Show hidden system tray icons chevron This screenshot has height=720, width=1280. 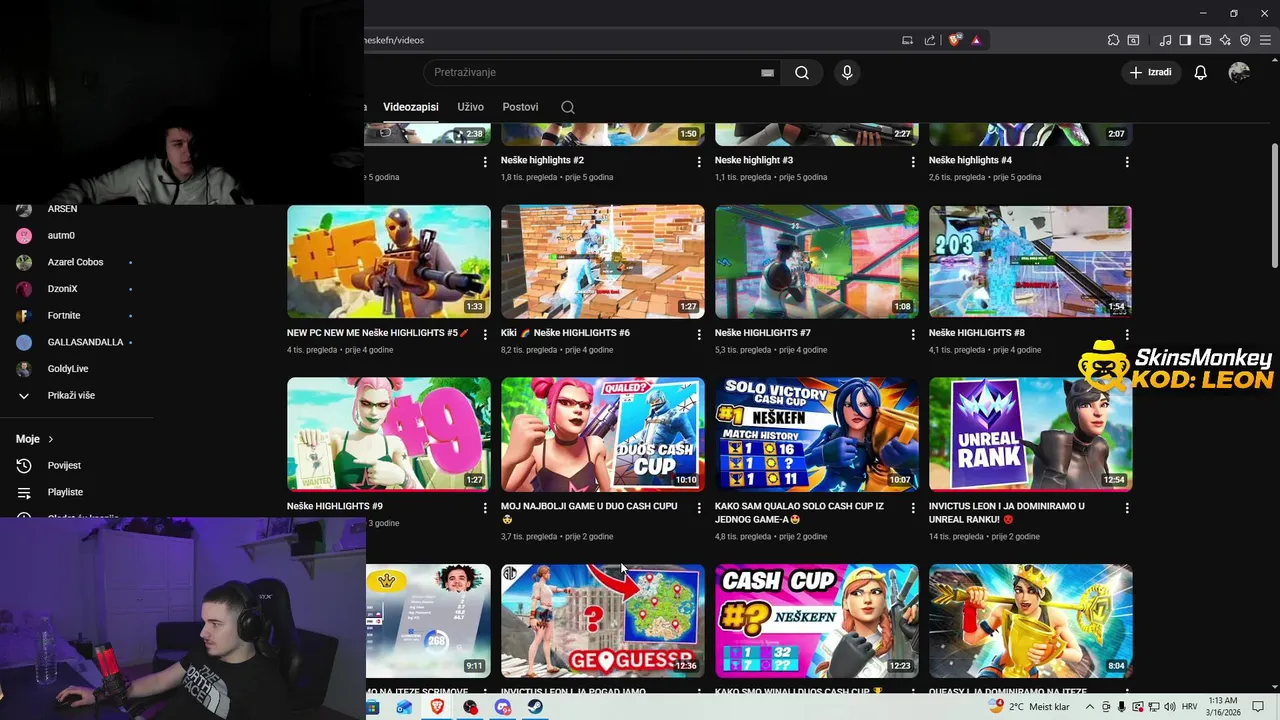point(1090,707)
